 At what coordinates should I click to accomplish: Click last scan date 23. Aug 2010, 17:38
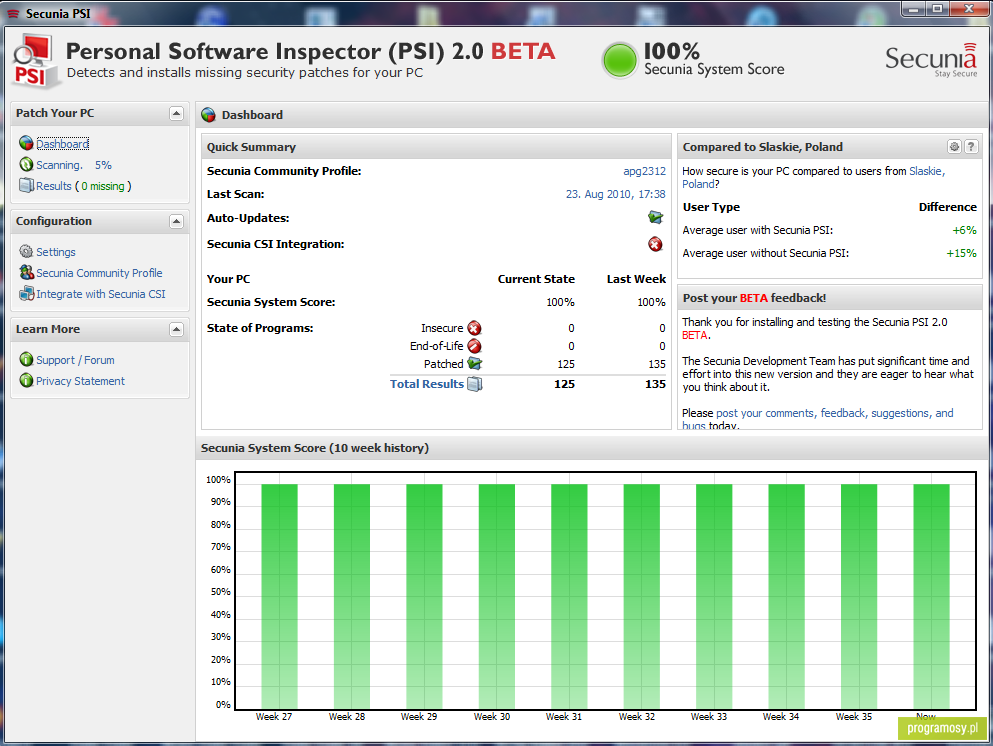tap(616, 194)
